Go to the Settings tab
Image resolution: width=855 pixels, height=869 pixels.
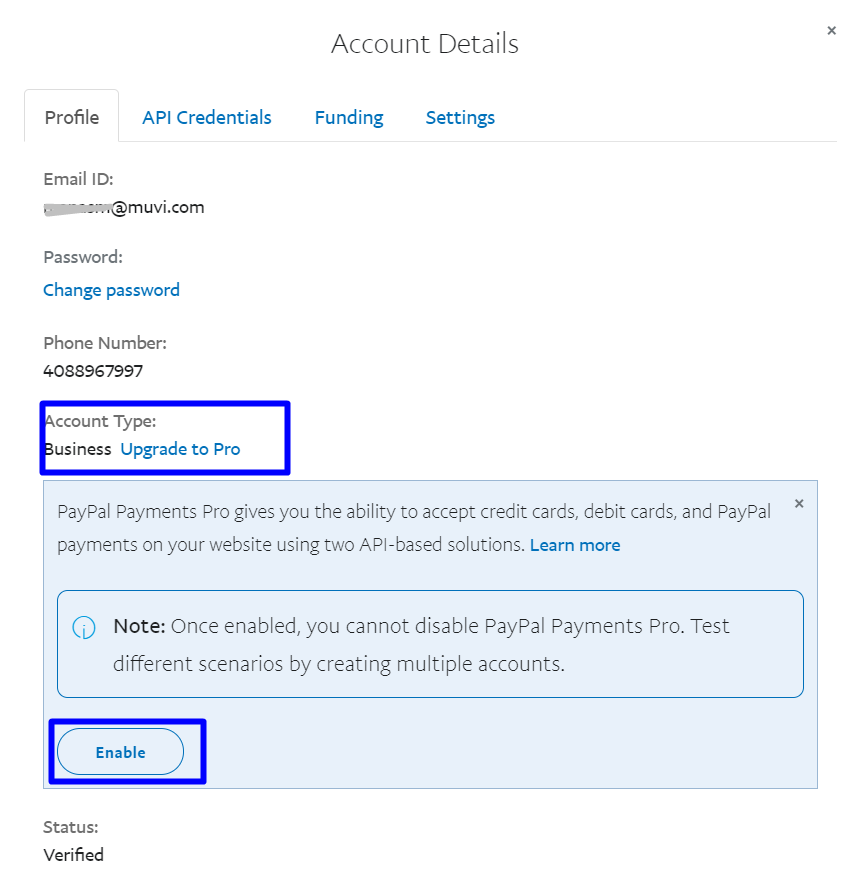460,117
